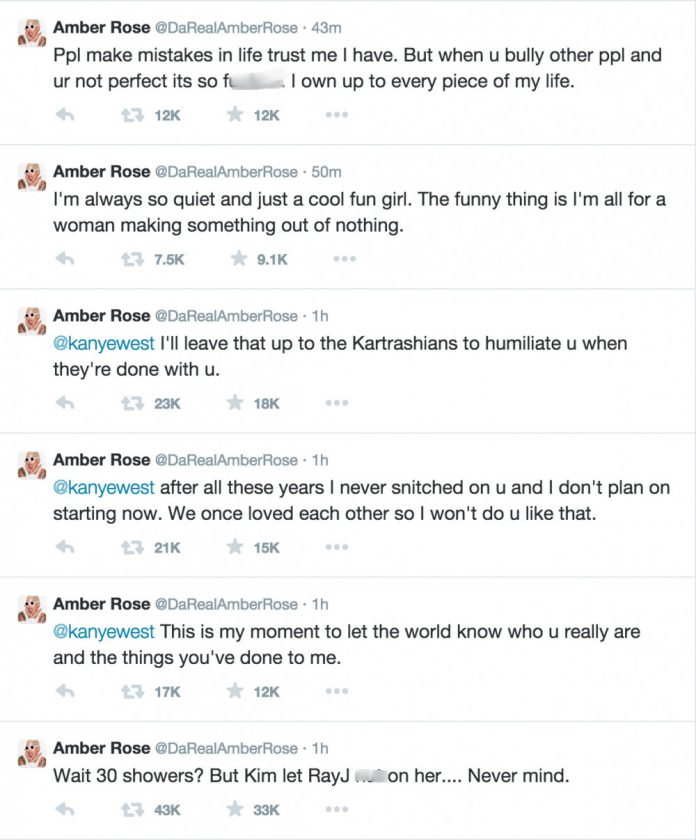
Task: Star the "moment to let the world know" tweet
Action: [236, 691]
